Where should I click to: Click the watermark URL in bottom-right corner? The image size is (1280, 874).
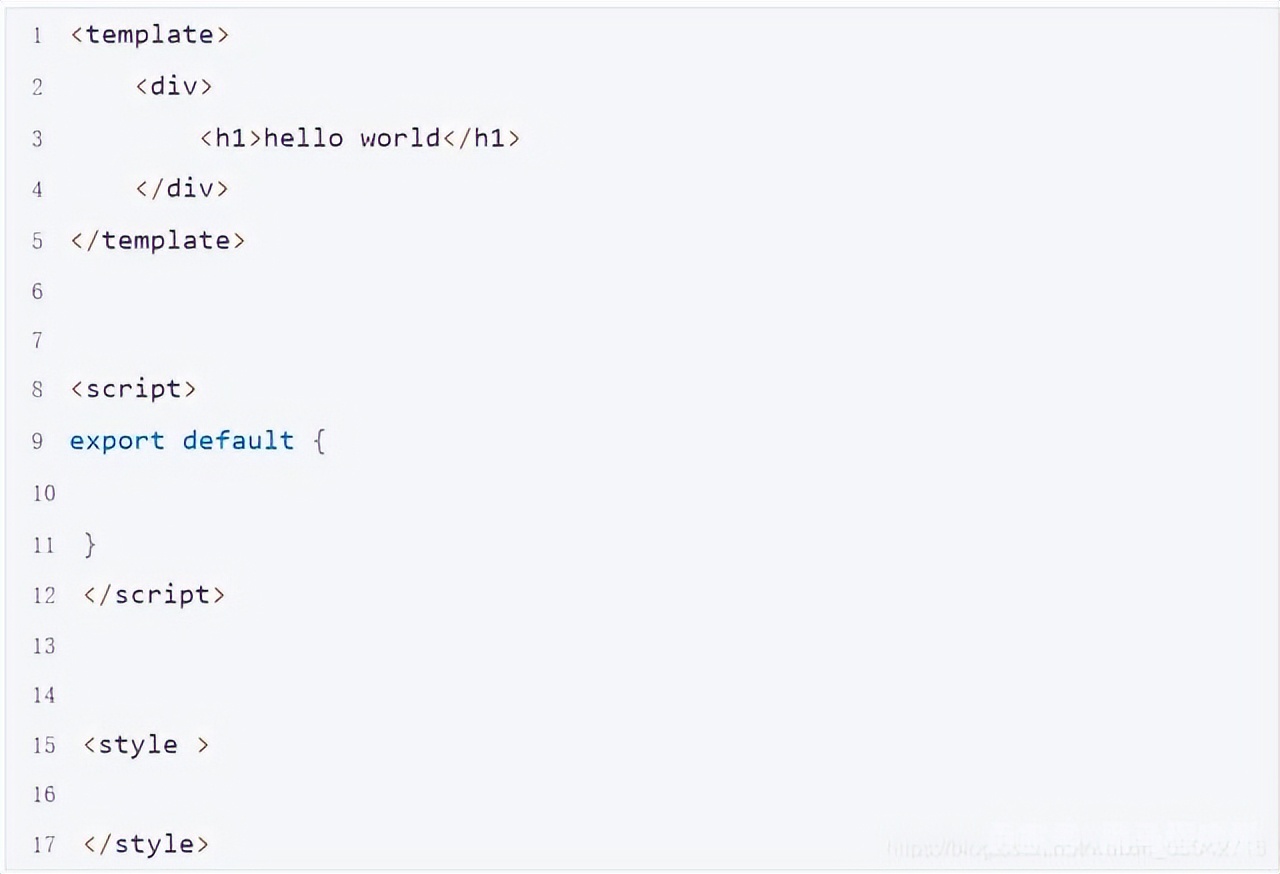click(x=1075, y=848)
